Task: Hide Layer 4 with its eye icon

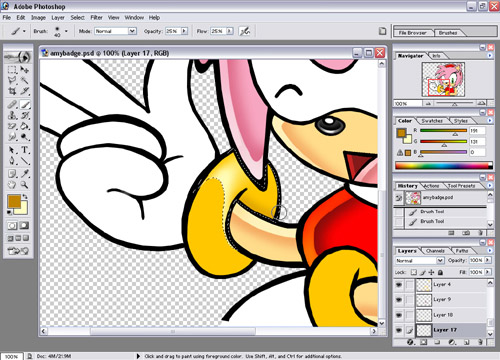Action: click(x=399, y=285)
